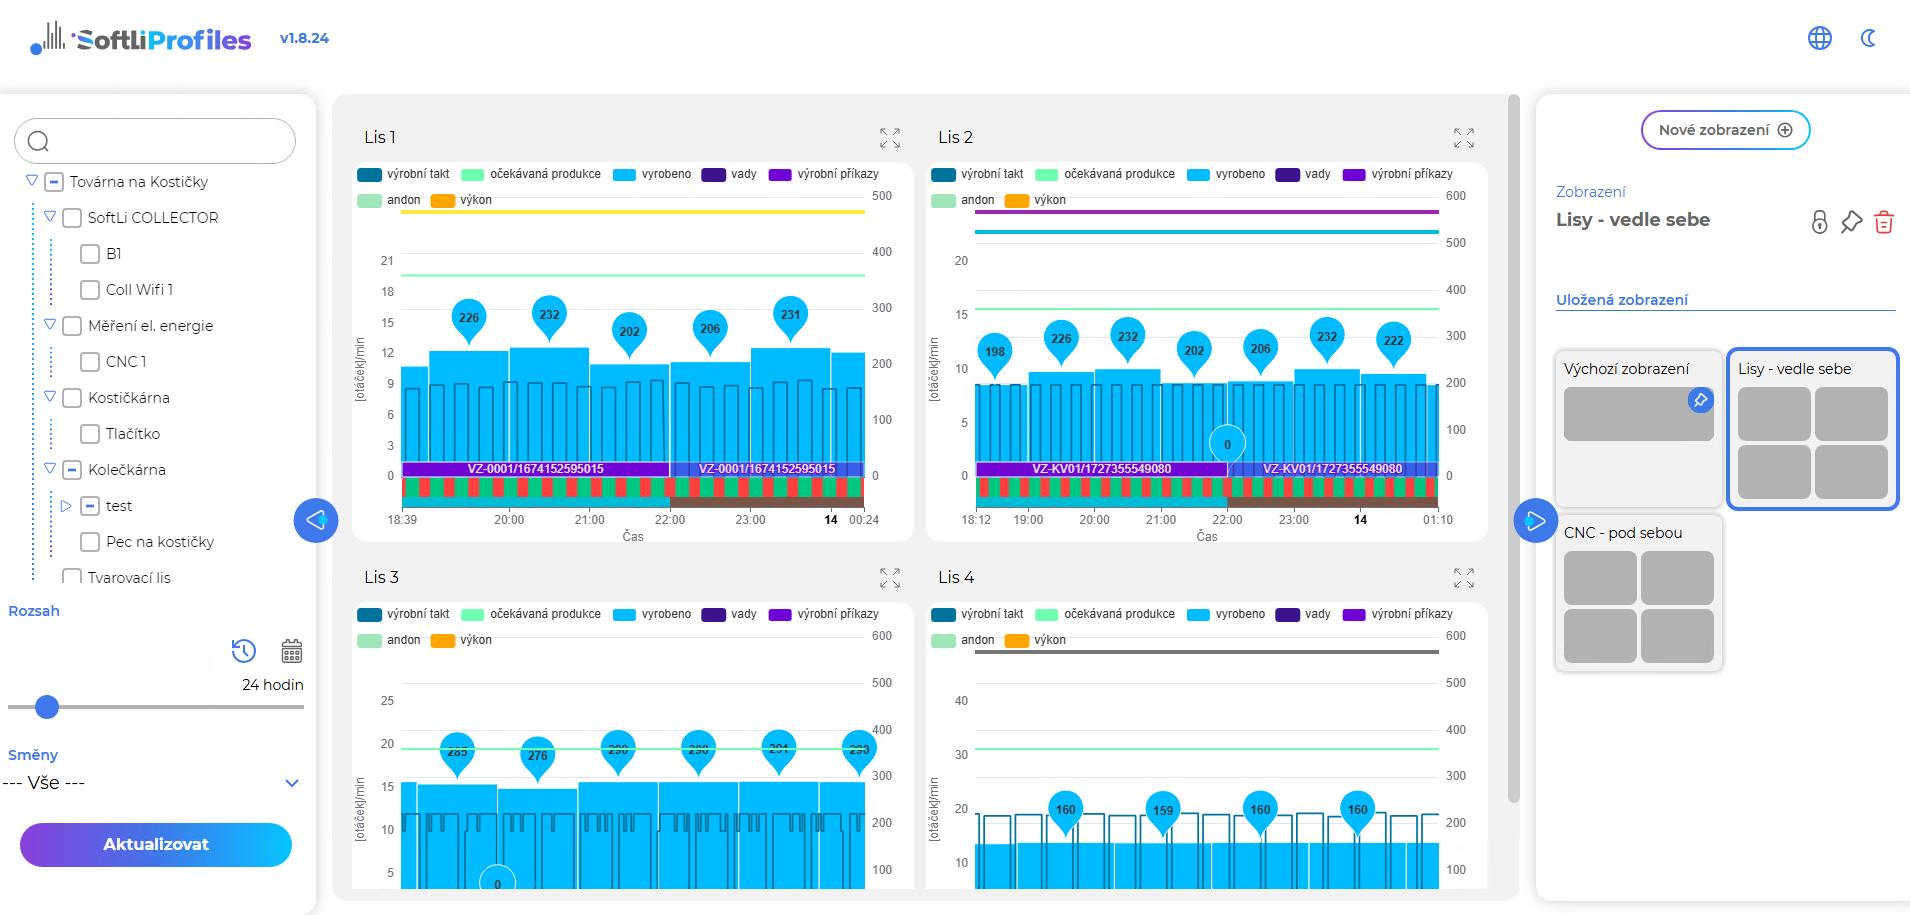Screen dimensions: 1910x915
Task: Adjust the 24 hodin range slider handle
Action: [46, 707]
